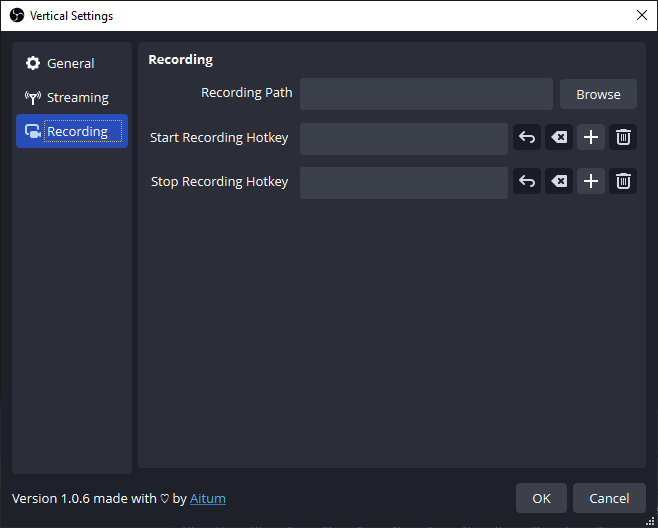
Task: Open the Aitum link
Action: [x=208, y=498]
